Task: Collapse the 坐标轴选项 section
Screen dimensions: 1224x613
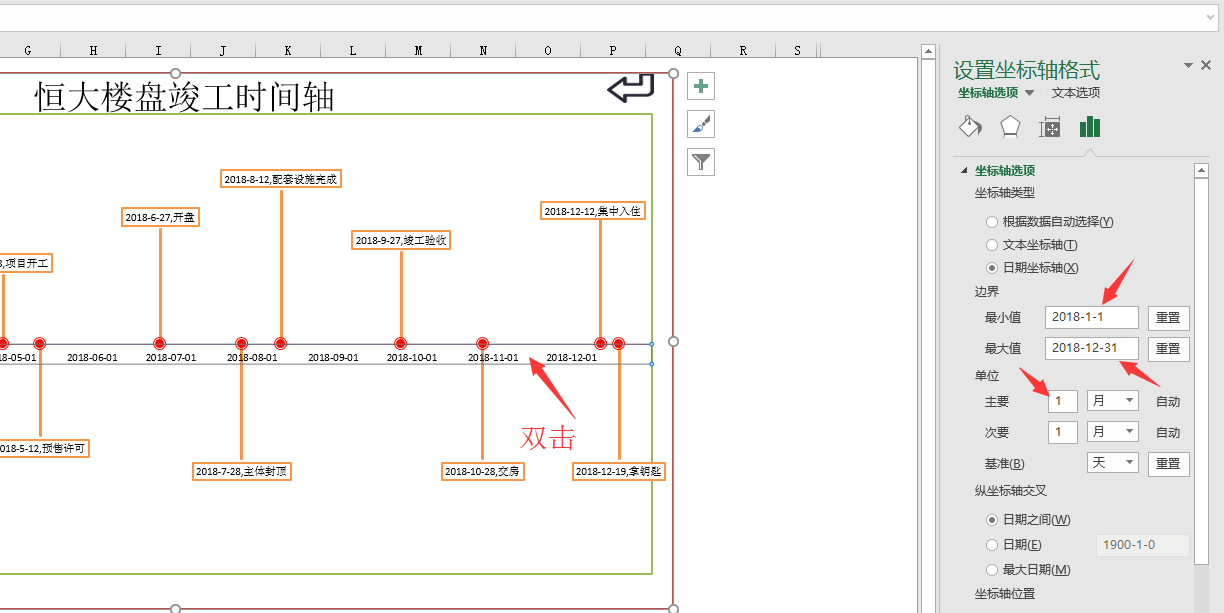Action: (x=963, y=171)
